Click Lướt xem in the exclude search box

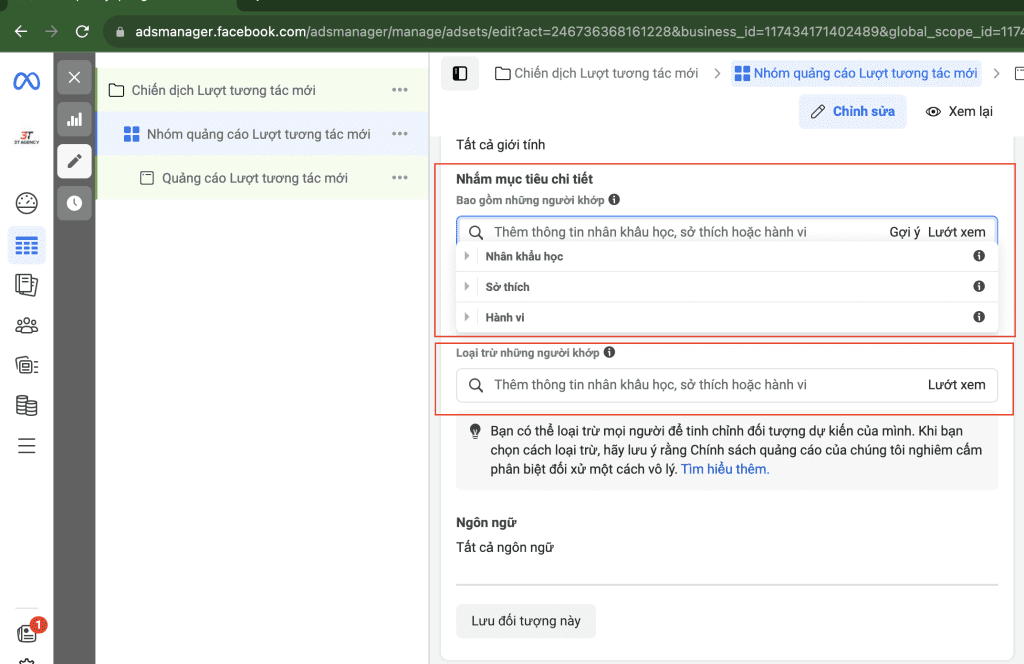[957, 385]
